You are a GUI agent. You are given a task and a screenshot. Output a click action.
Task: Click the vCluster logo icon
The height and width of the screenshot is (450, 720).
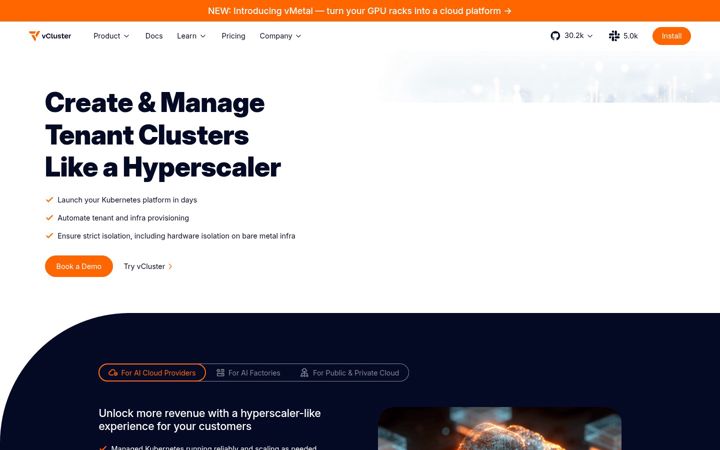[x=34, y=35]
